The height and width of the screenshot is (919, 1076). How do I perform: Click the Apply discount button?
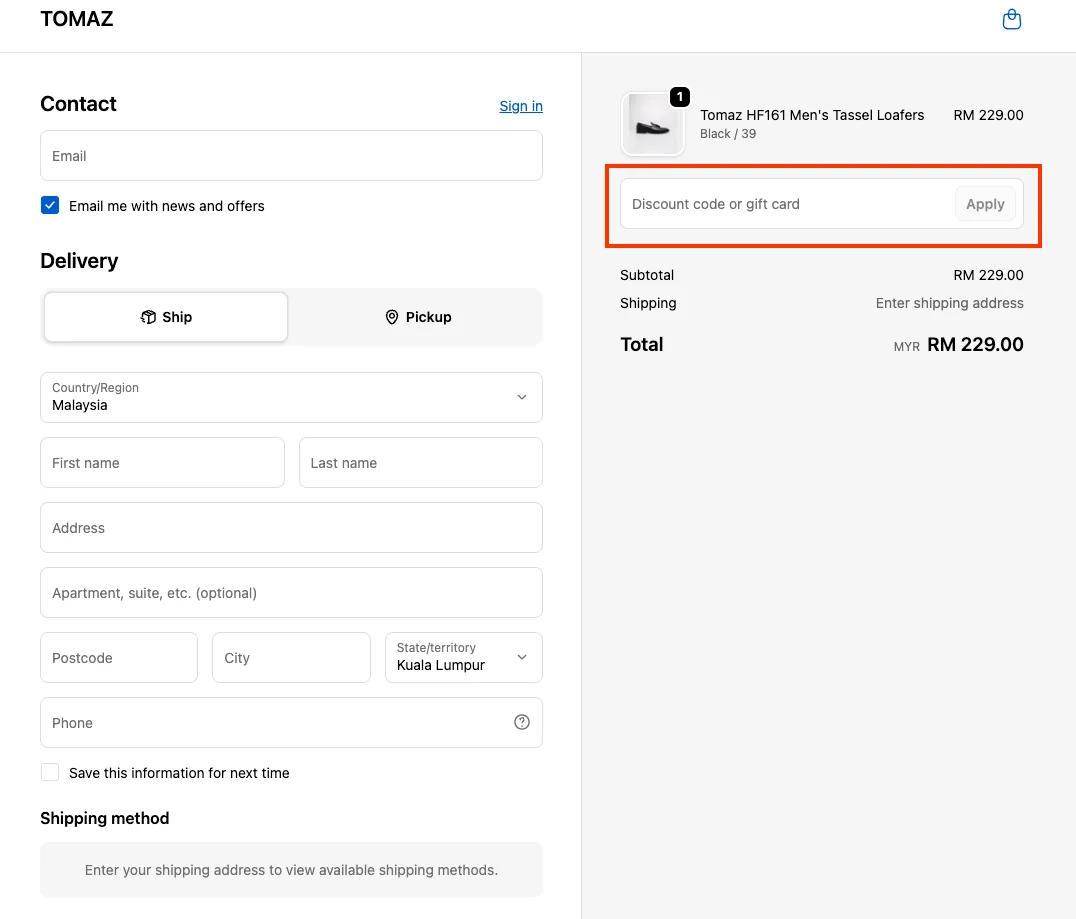pyautogui.click(x=985, y=204)
